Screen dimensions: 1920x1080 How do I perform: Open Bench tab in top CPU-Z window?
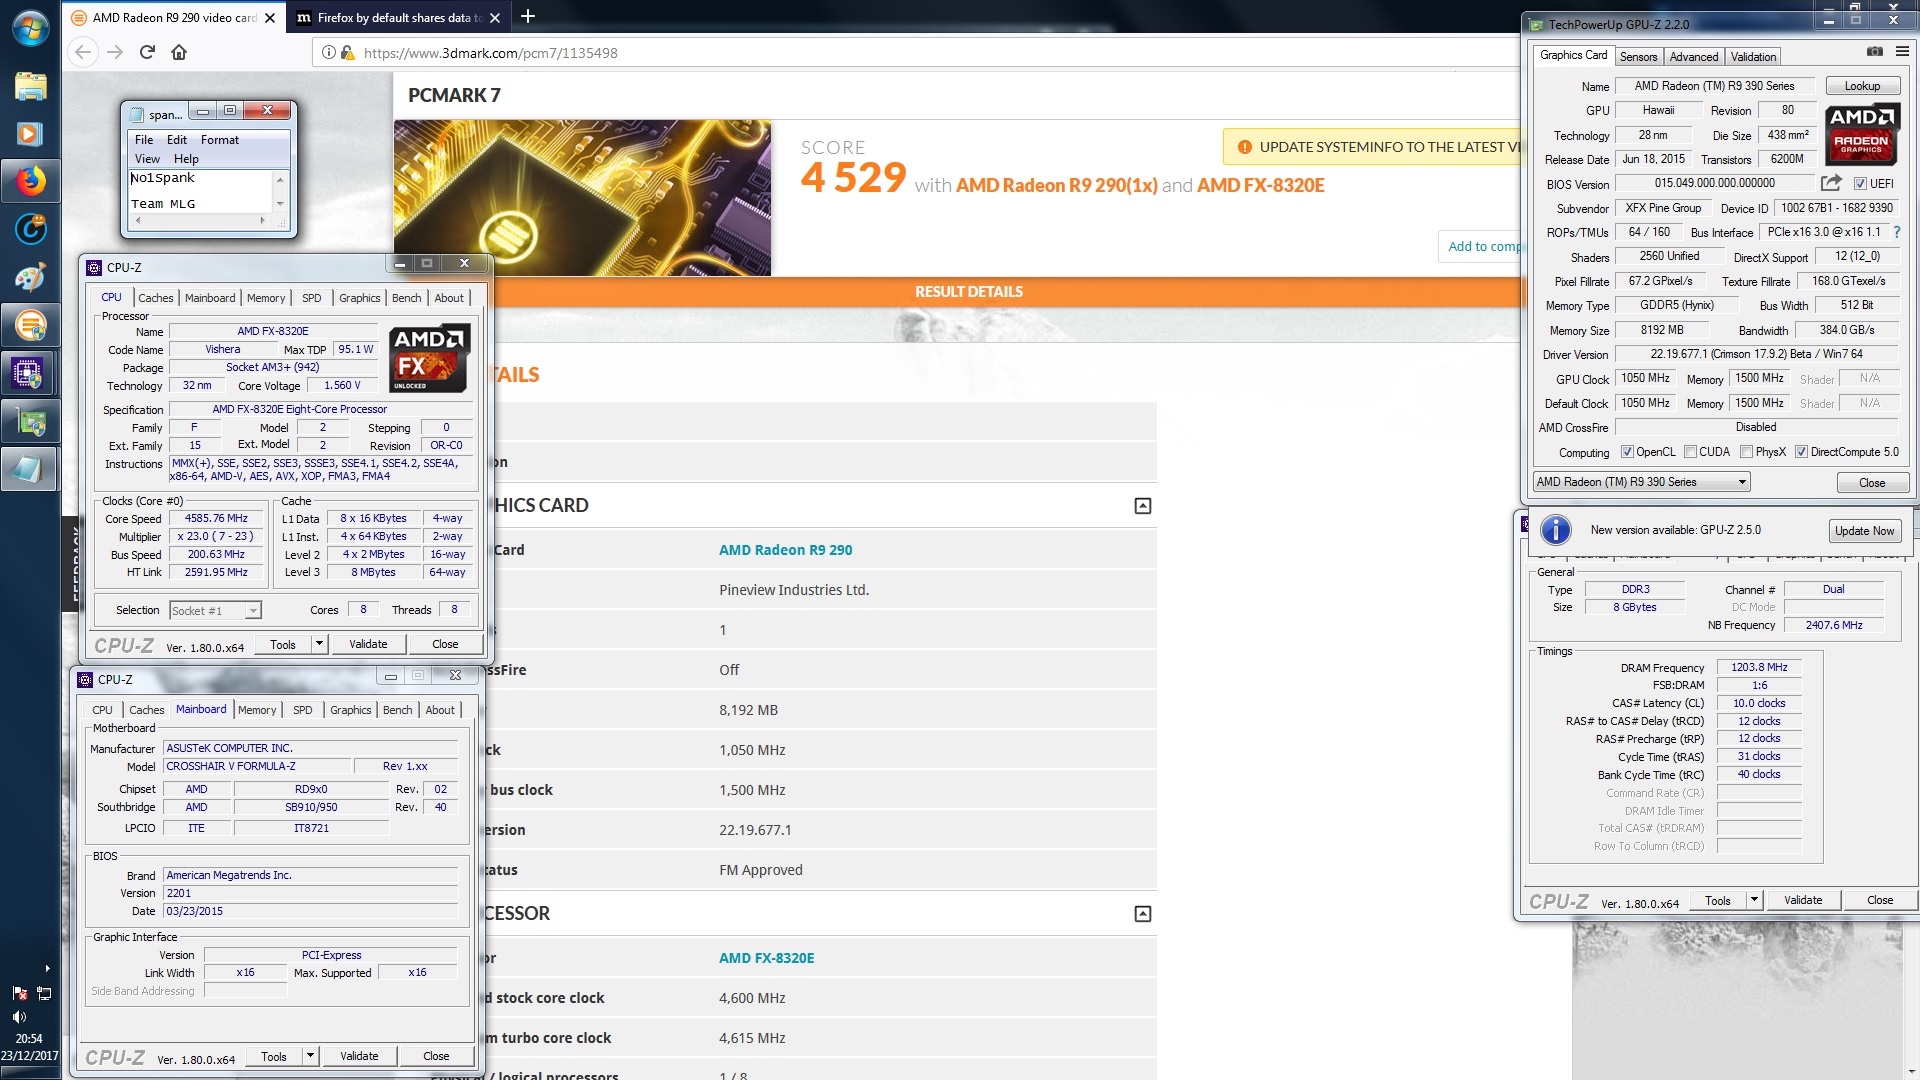click(x=406, y=298)
